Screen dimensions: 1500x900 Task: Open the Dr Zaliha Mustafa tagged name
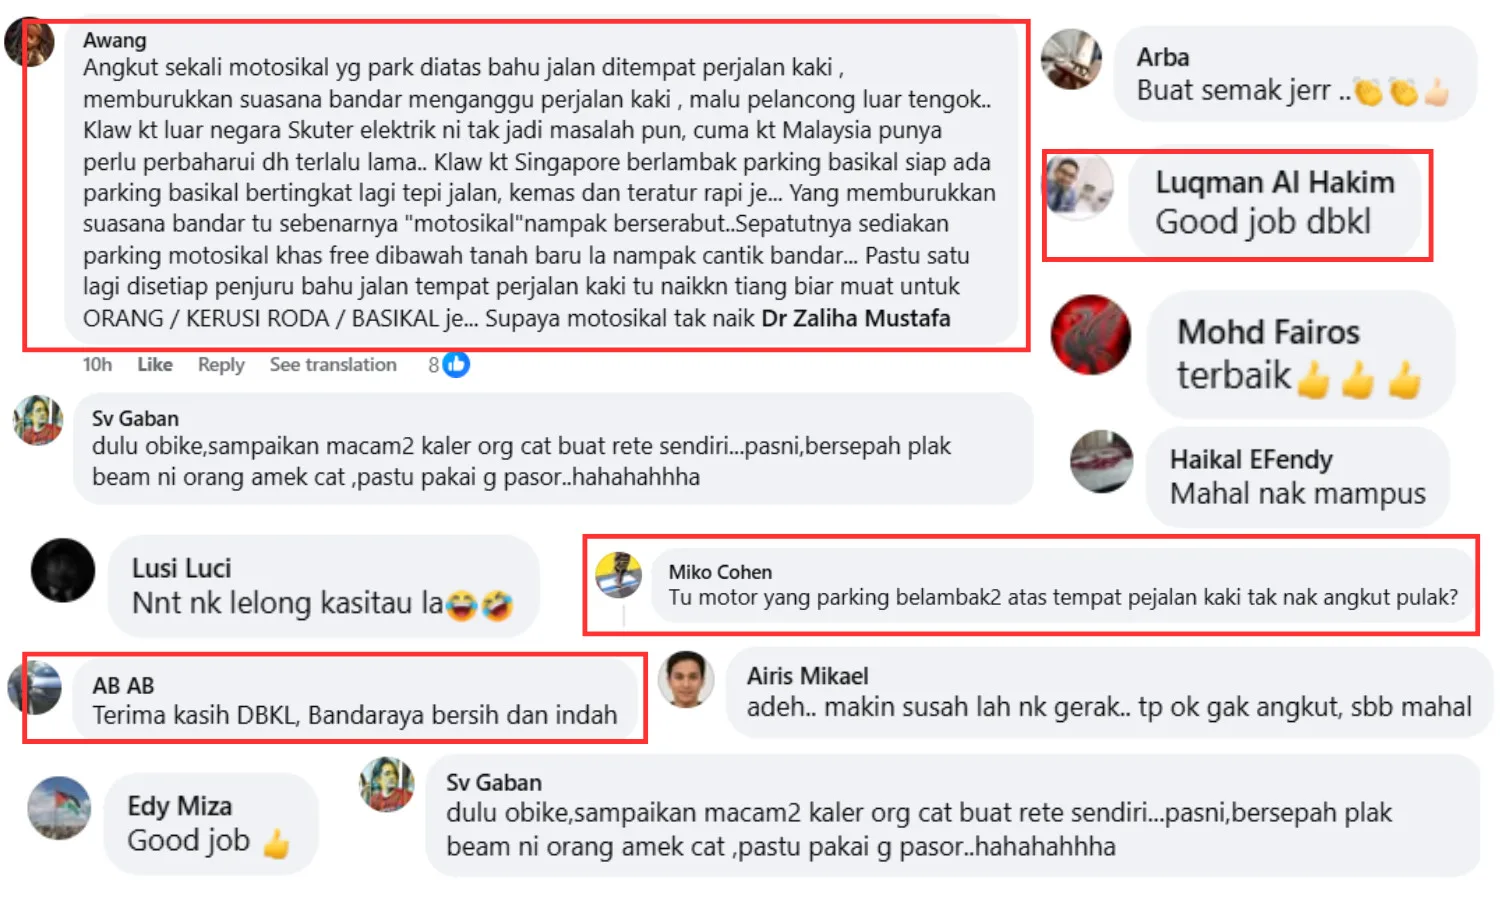pos(856,319)
